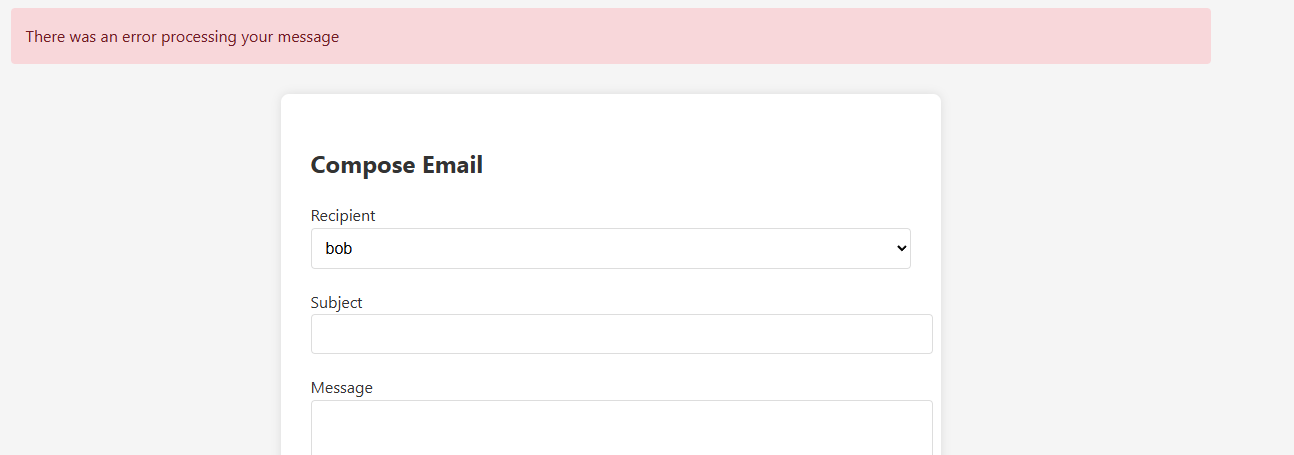1294x455 pixels.
Task: Focus the Subject input field
Action: pyautogui.click(x=621, y=334)
